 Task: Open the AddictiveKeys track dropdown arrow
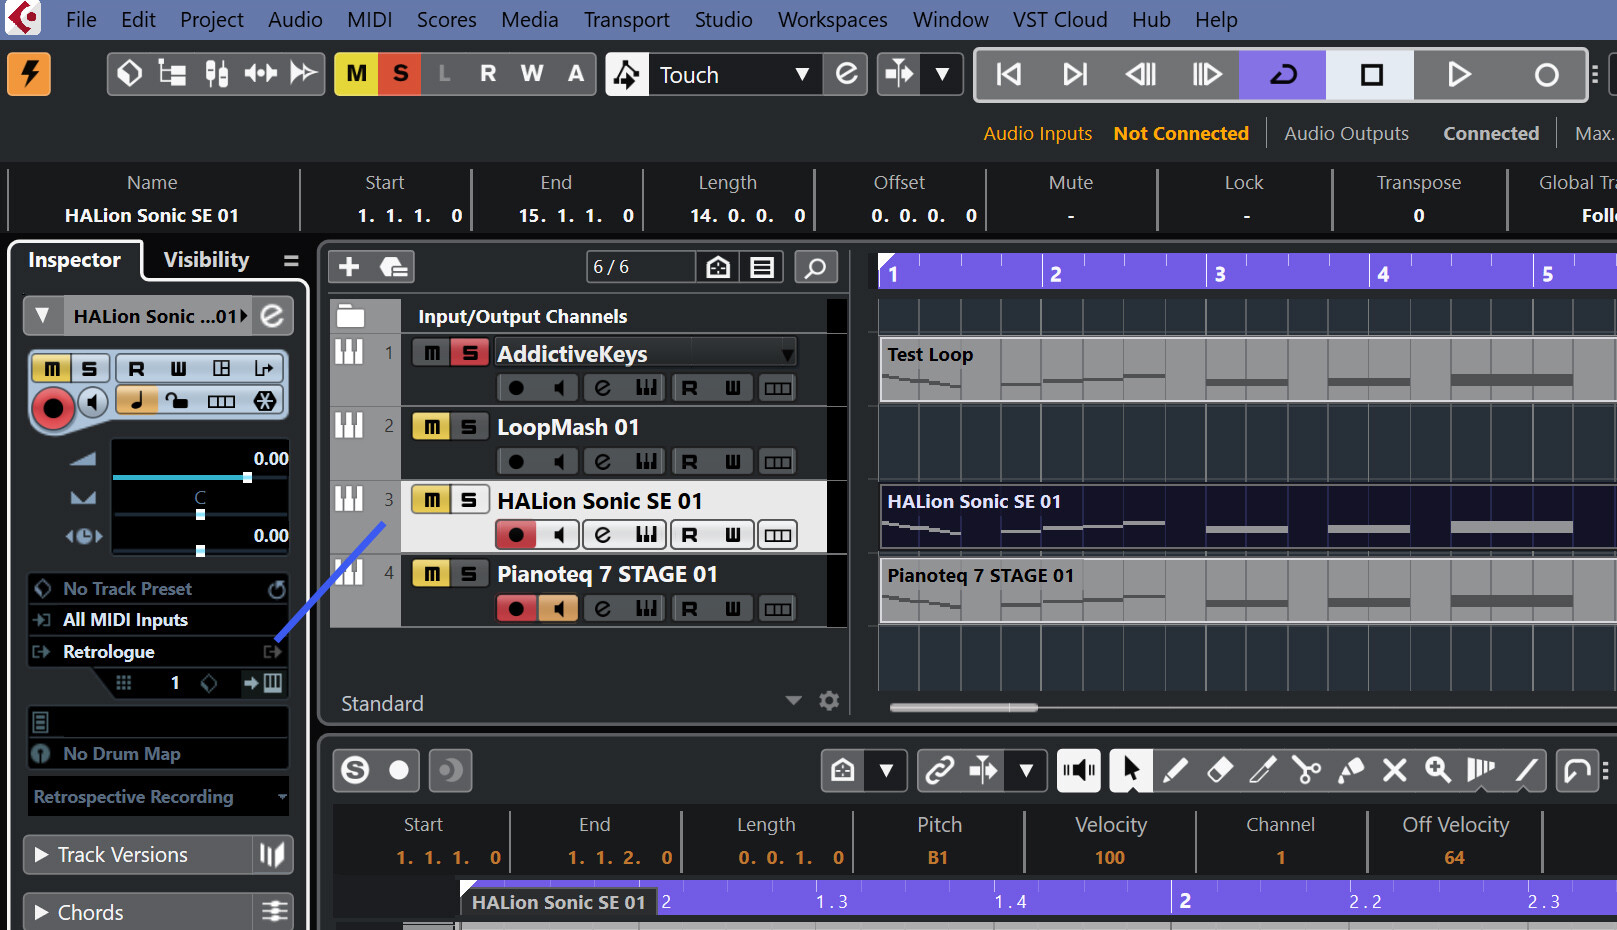tap(788, 354)
